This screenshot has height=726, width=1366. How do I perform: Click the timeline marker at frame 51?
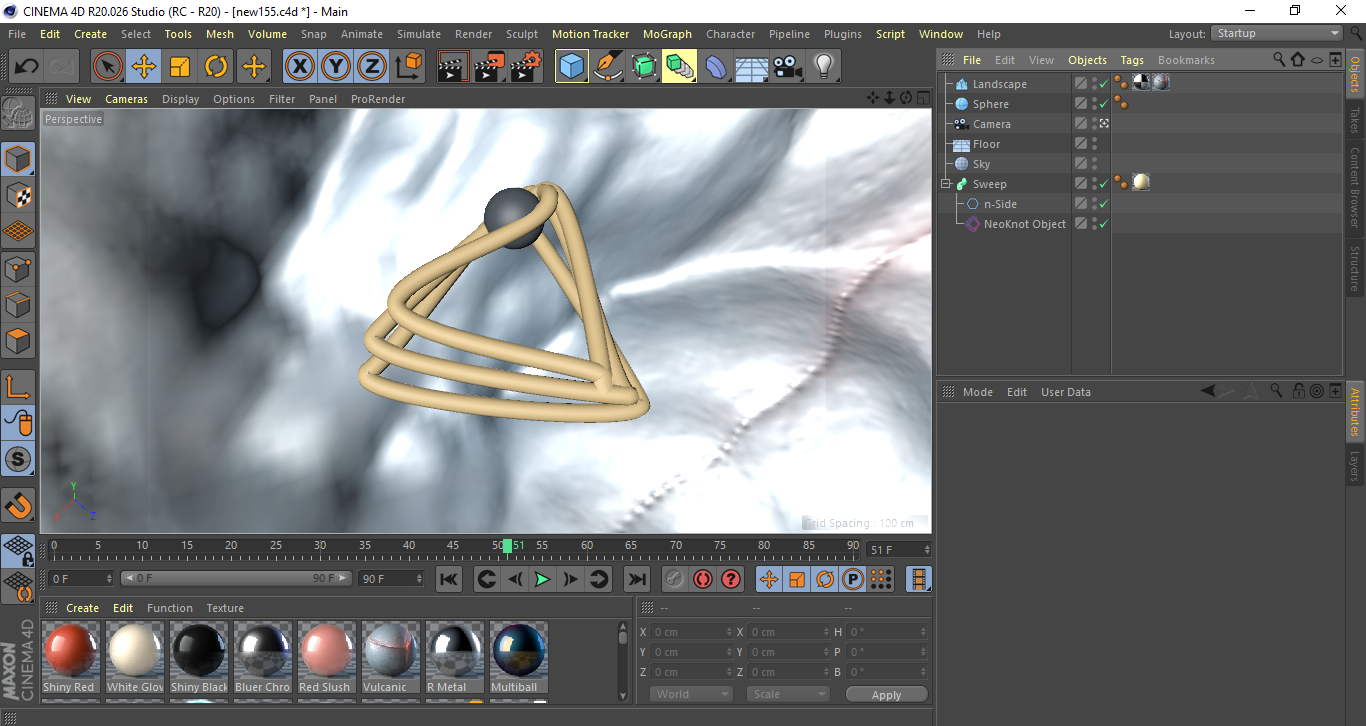click(508, 546)
